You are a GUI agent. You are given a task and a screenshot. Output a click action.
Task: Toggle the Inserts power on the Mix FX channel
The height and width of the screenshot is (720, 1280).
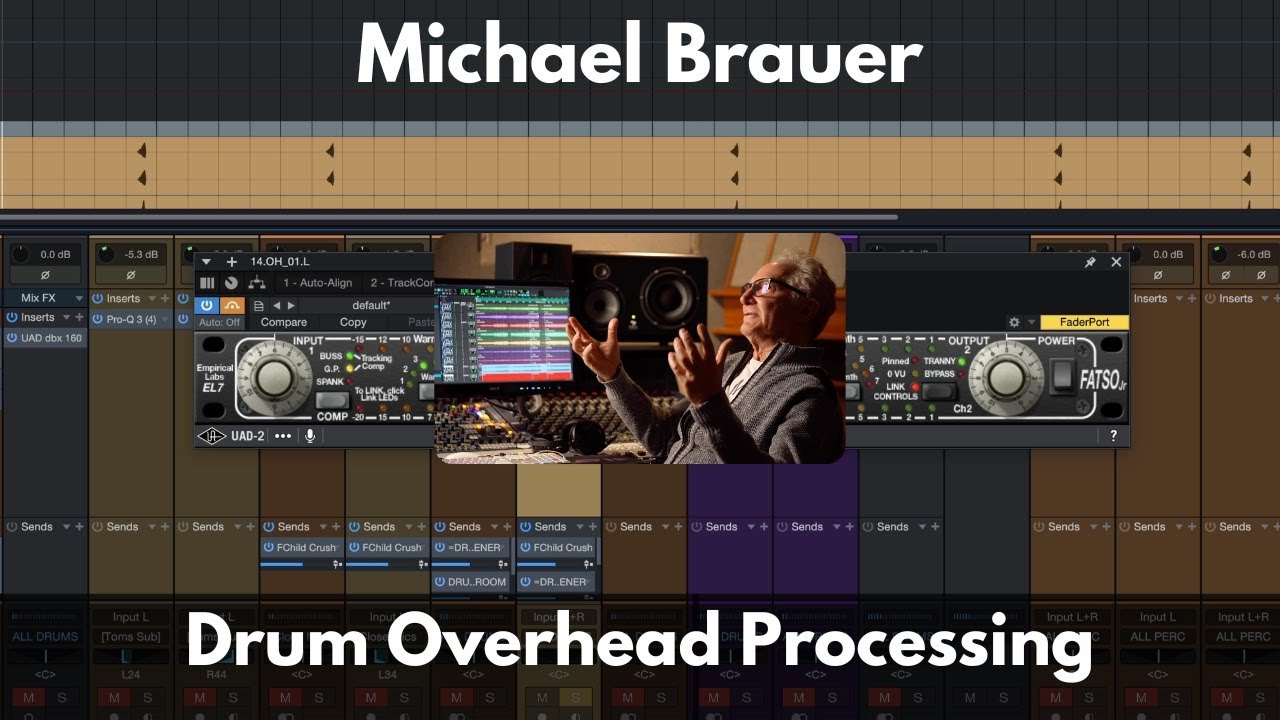point(12,317)
